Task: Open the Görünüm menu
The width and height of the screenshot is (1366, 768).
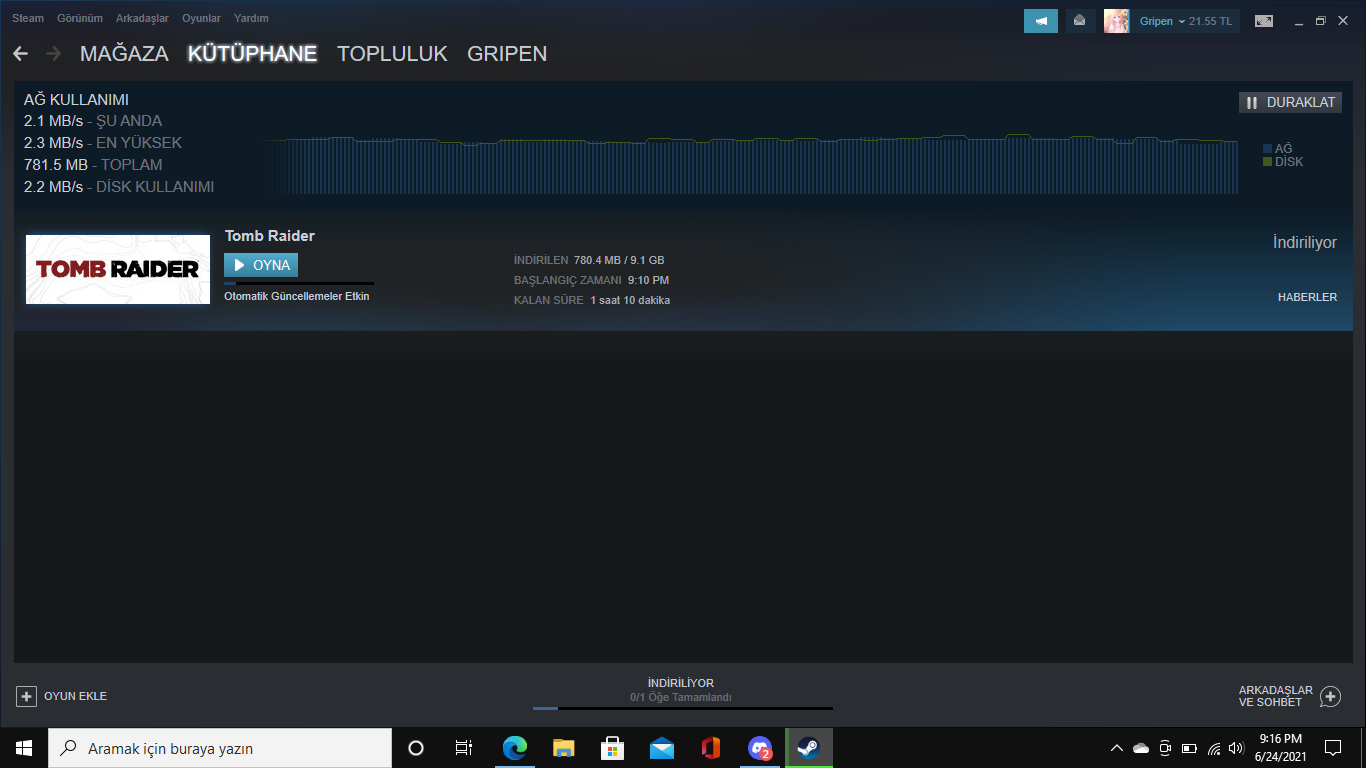Action: pos(80,18)
